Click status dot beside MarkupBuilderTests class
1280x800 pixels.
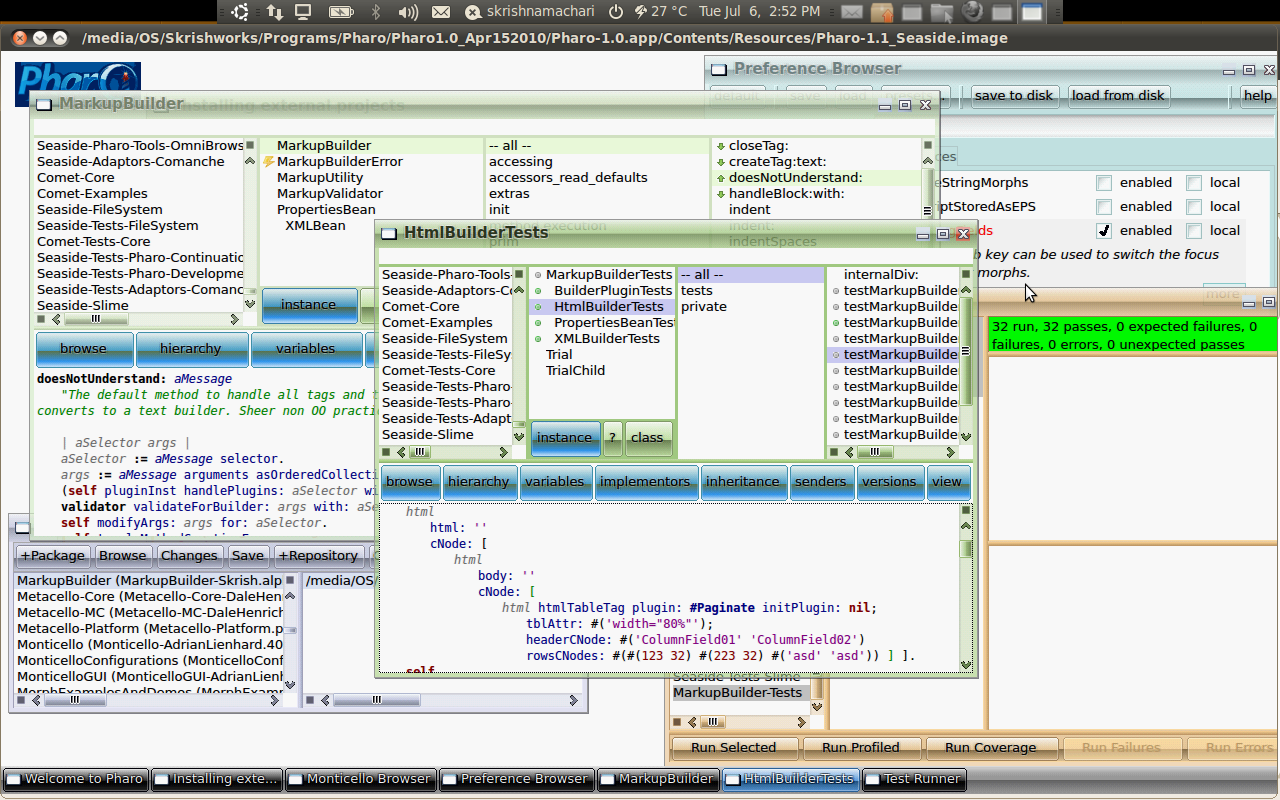point(538,275)
